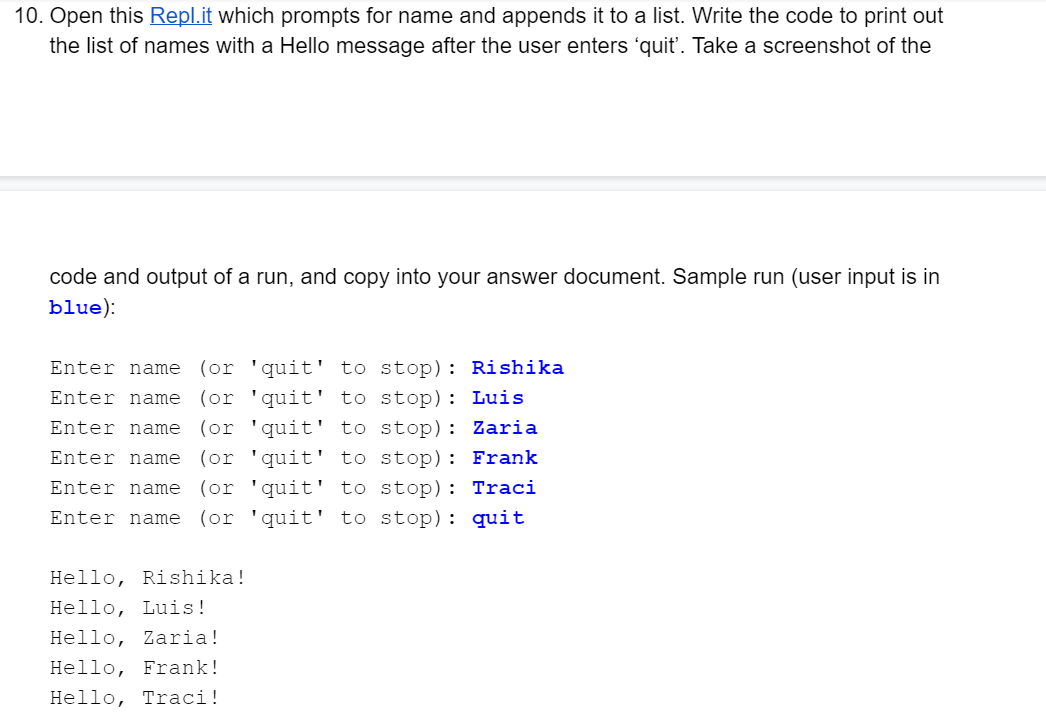Viewport: 1046px width, 726px height.
Task: Open the Repl.it hyperlink
Action: click(x=181, y=16)
